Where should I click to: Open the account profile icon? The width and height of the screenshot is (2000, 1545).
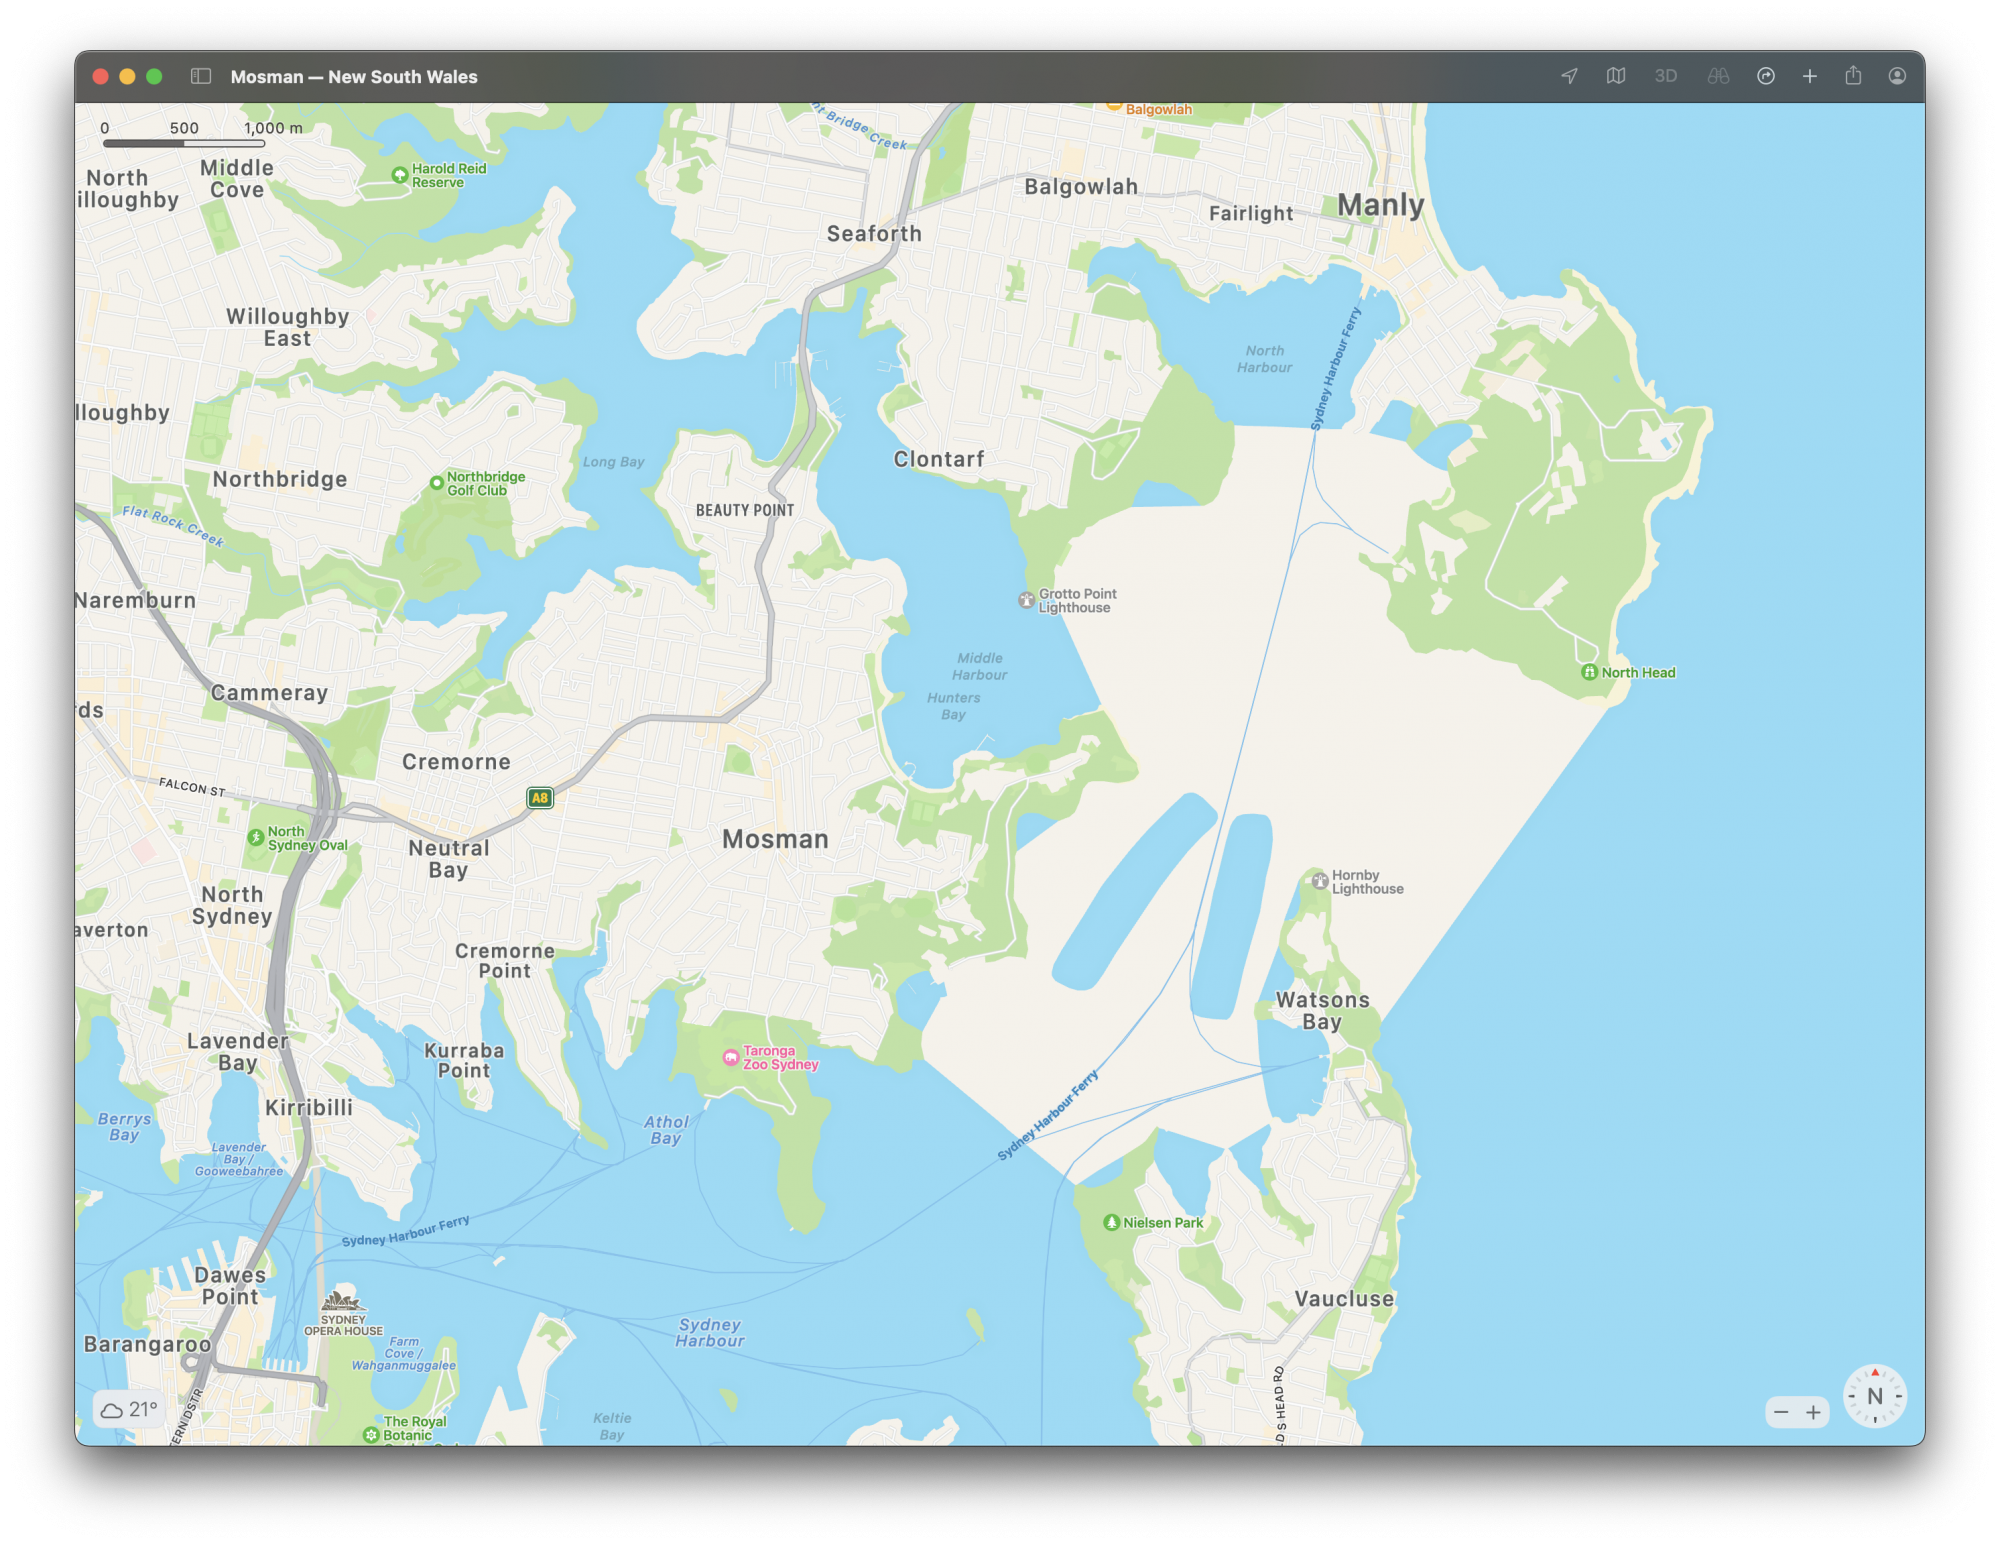(x=1897, y=76)
